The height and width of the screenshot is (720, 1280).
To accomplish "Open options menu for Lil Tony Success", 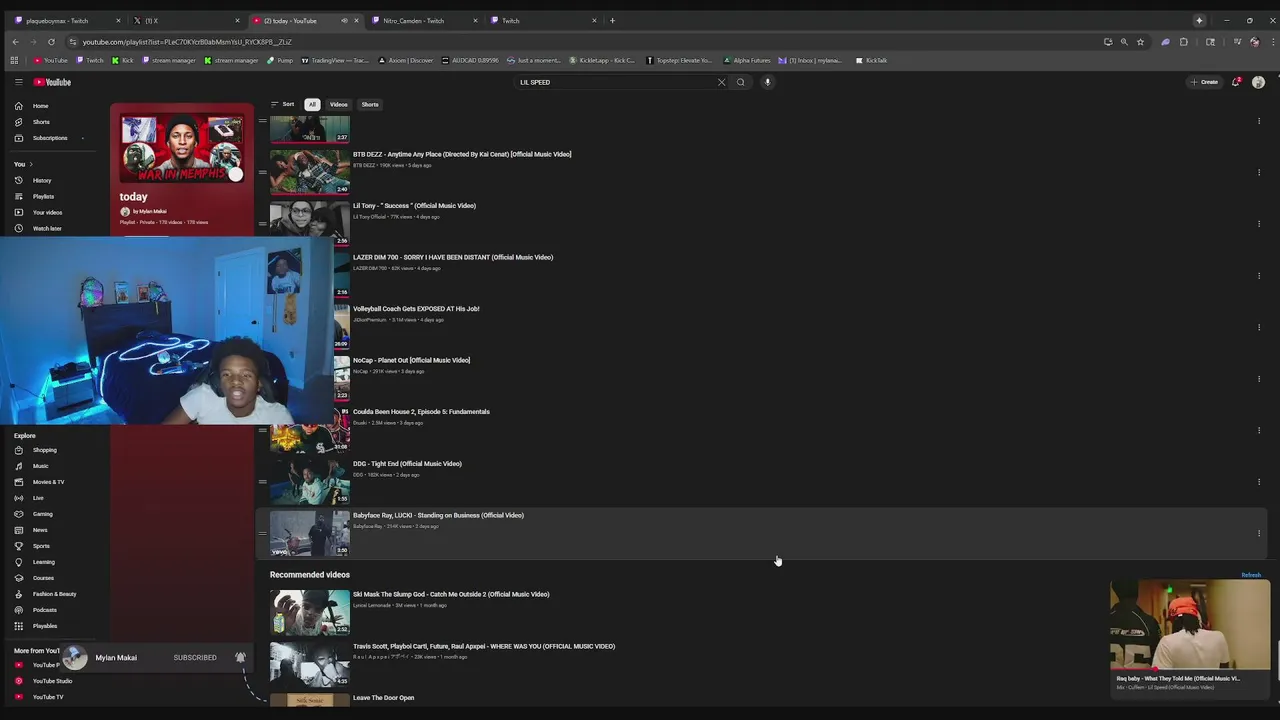I will coord(1259,224).
